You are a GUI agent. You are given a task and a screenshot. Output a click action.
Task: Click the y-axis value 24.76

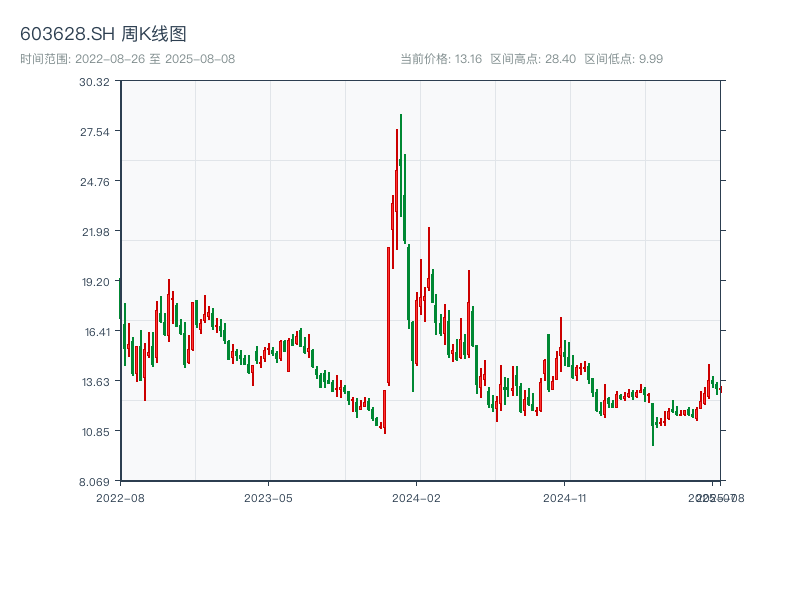pos(95,182)
